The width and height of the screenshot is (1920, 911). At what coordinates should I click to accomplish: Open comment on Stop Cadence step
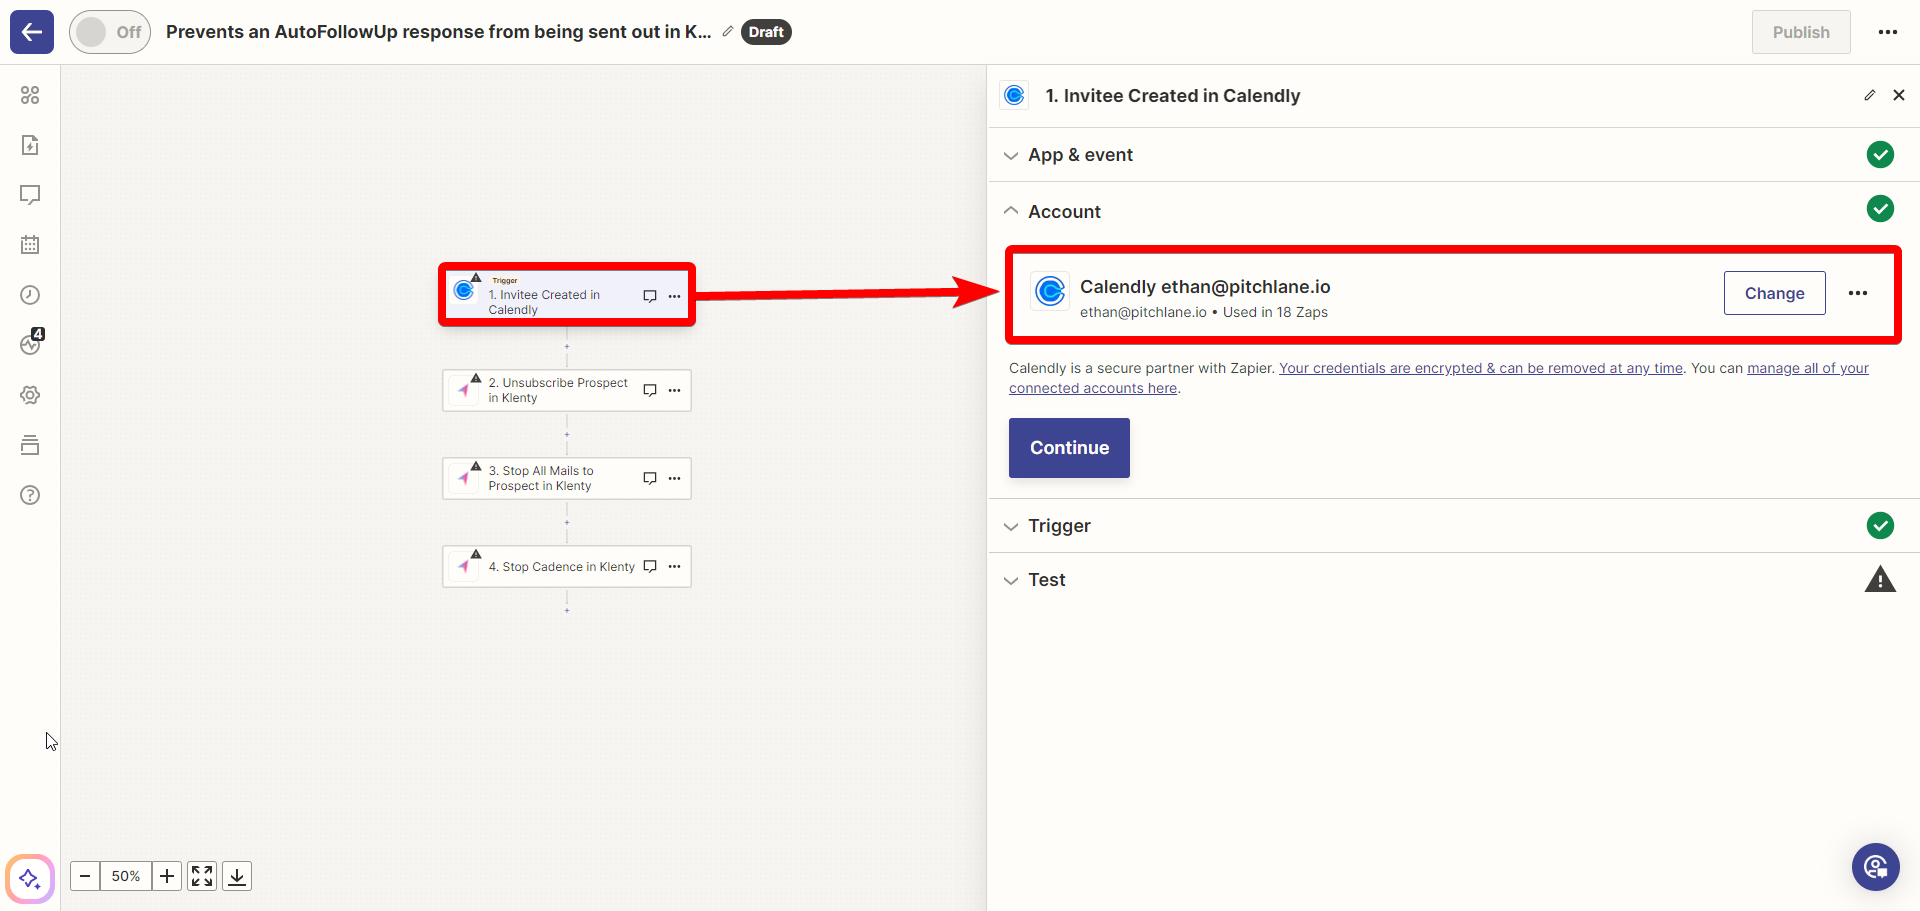coord(650,566)
